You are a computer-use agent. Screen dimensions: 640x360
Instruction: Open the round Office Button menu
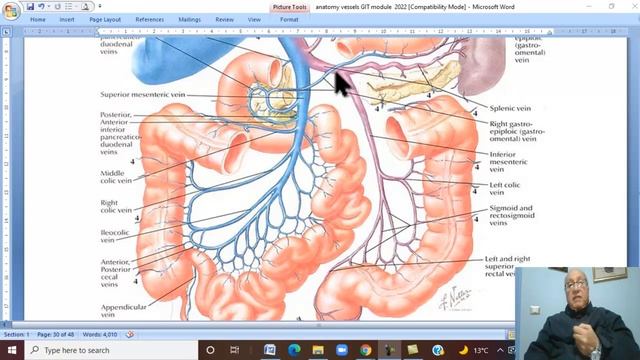tap(11, 11)
